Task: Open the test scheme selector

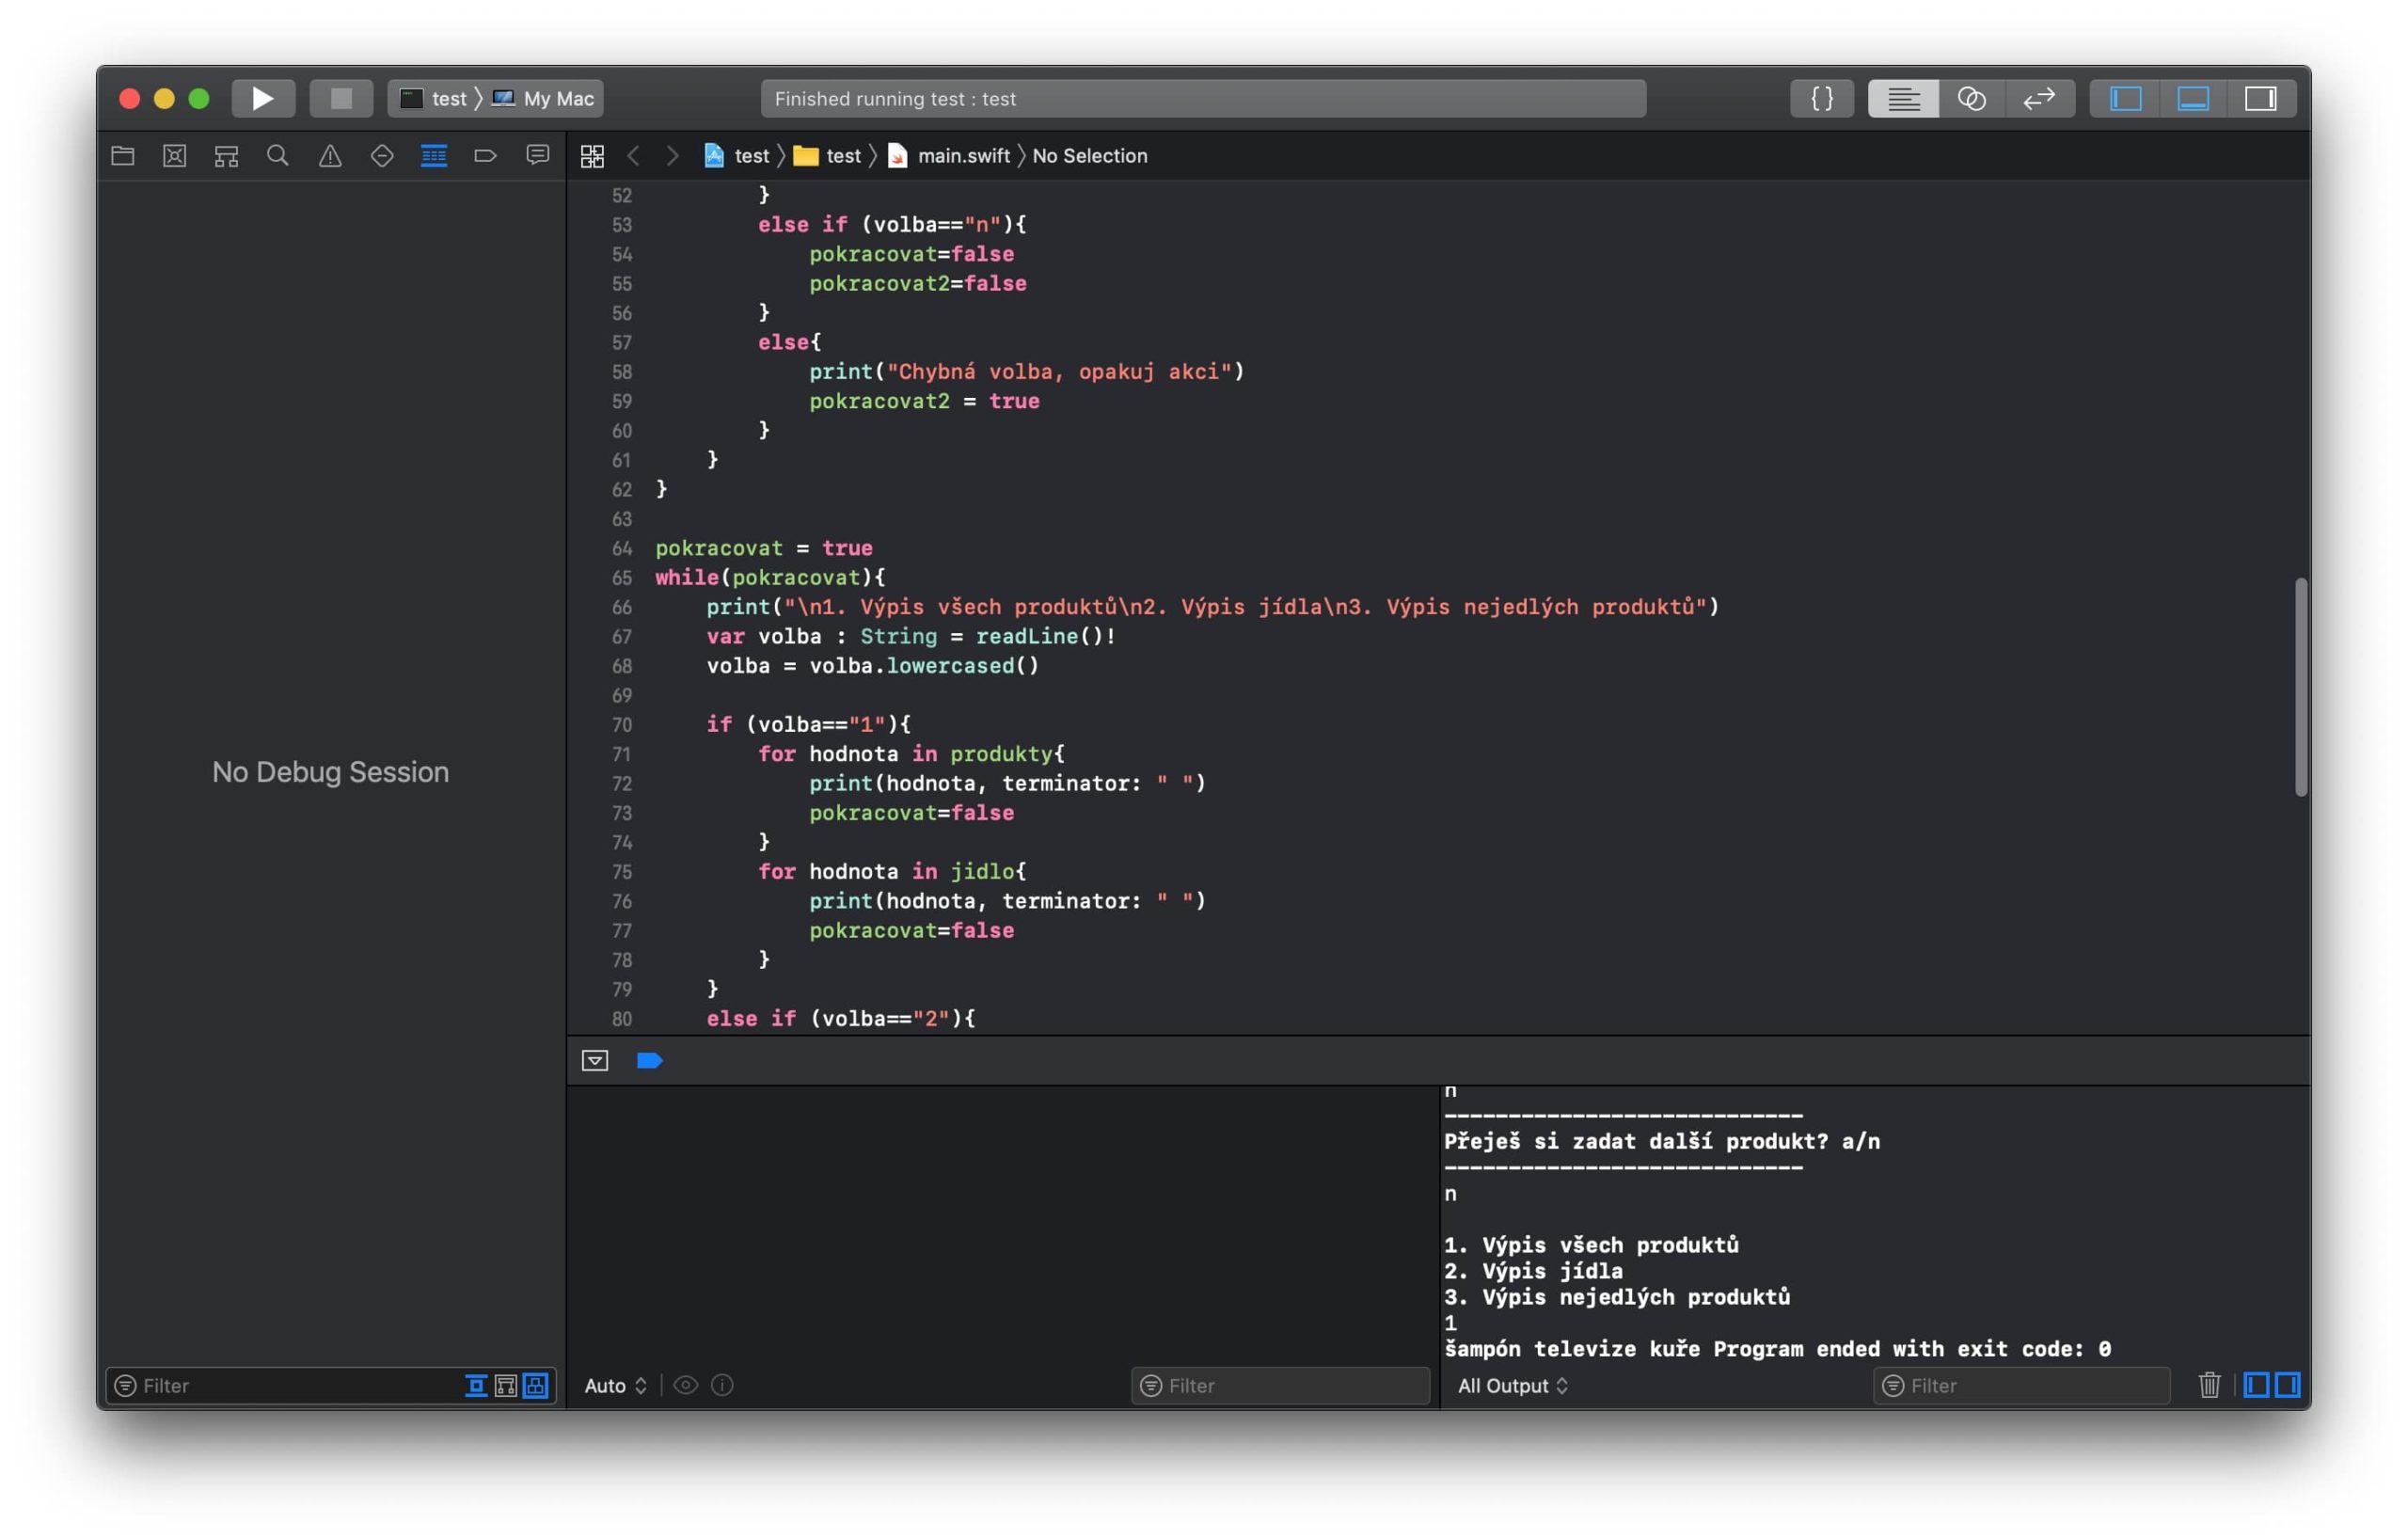Action: pos(435,98)
